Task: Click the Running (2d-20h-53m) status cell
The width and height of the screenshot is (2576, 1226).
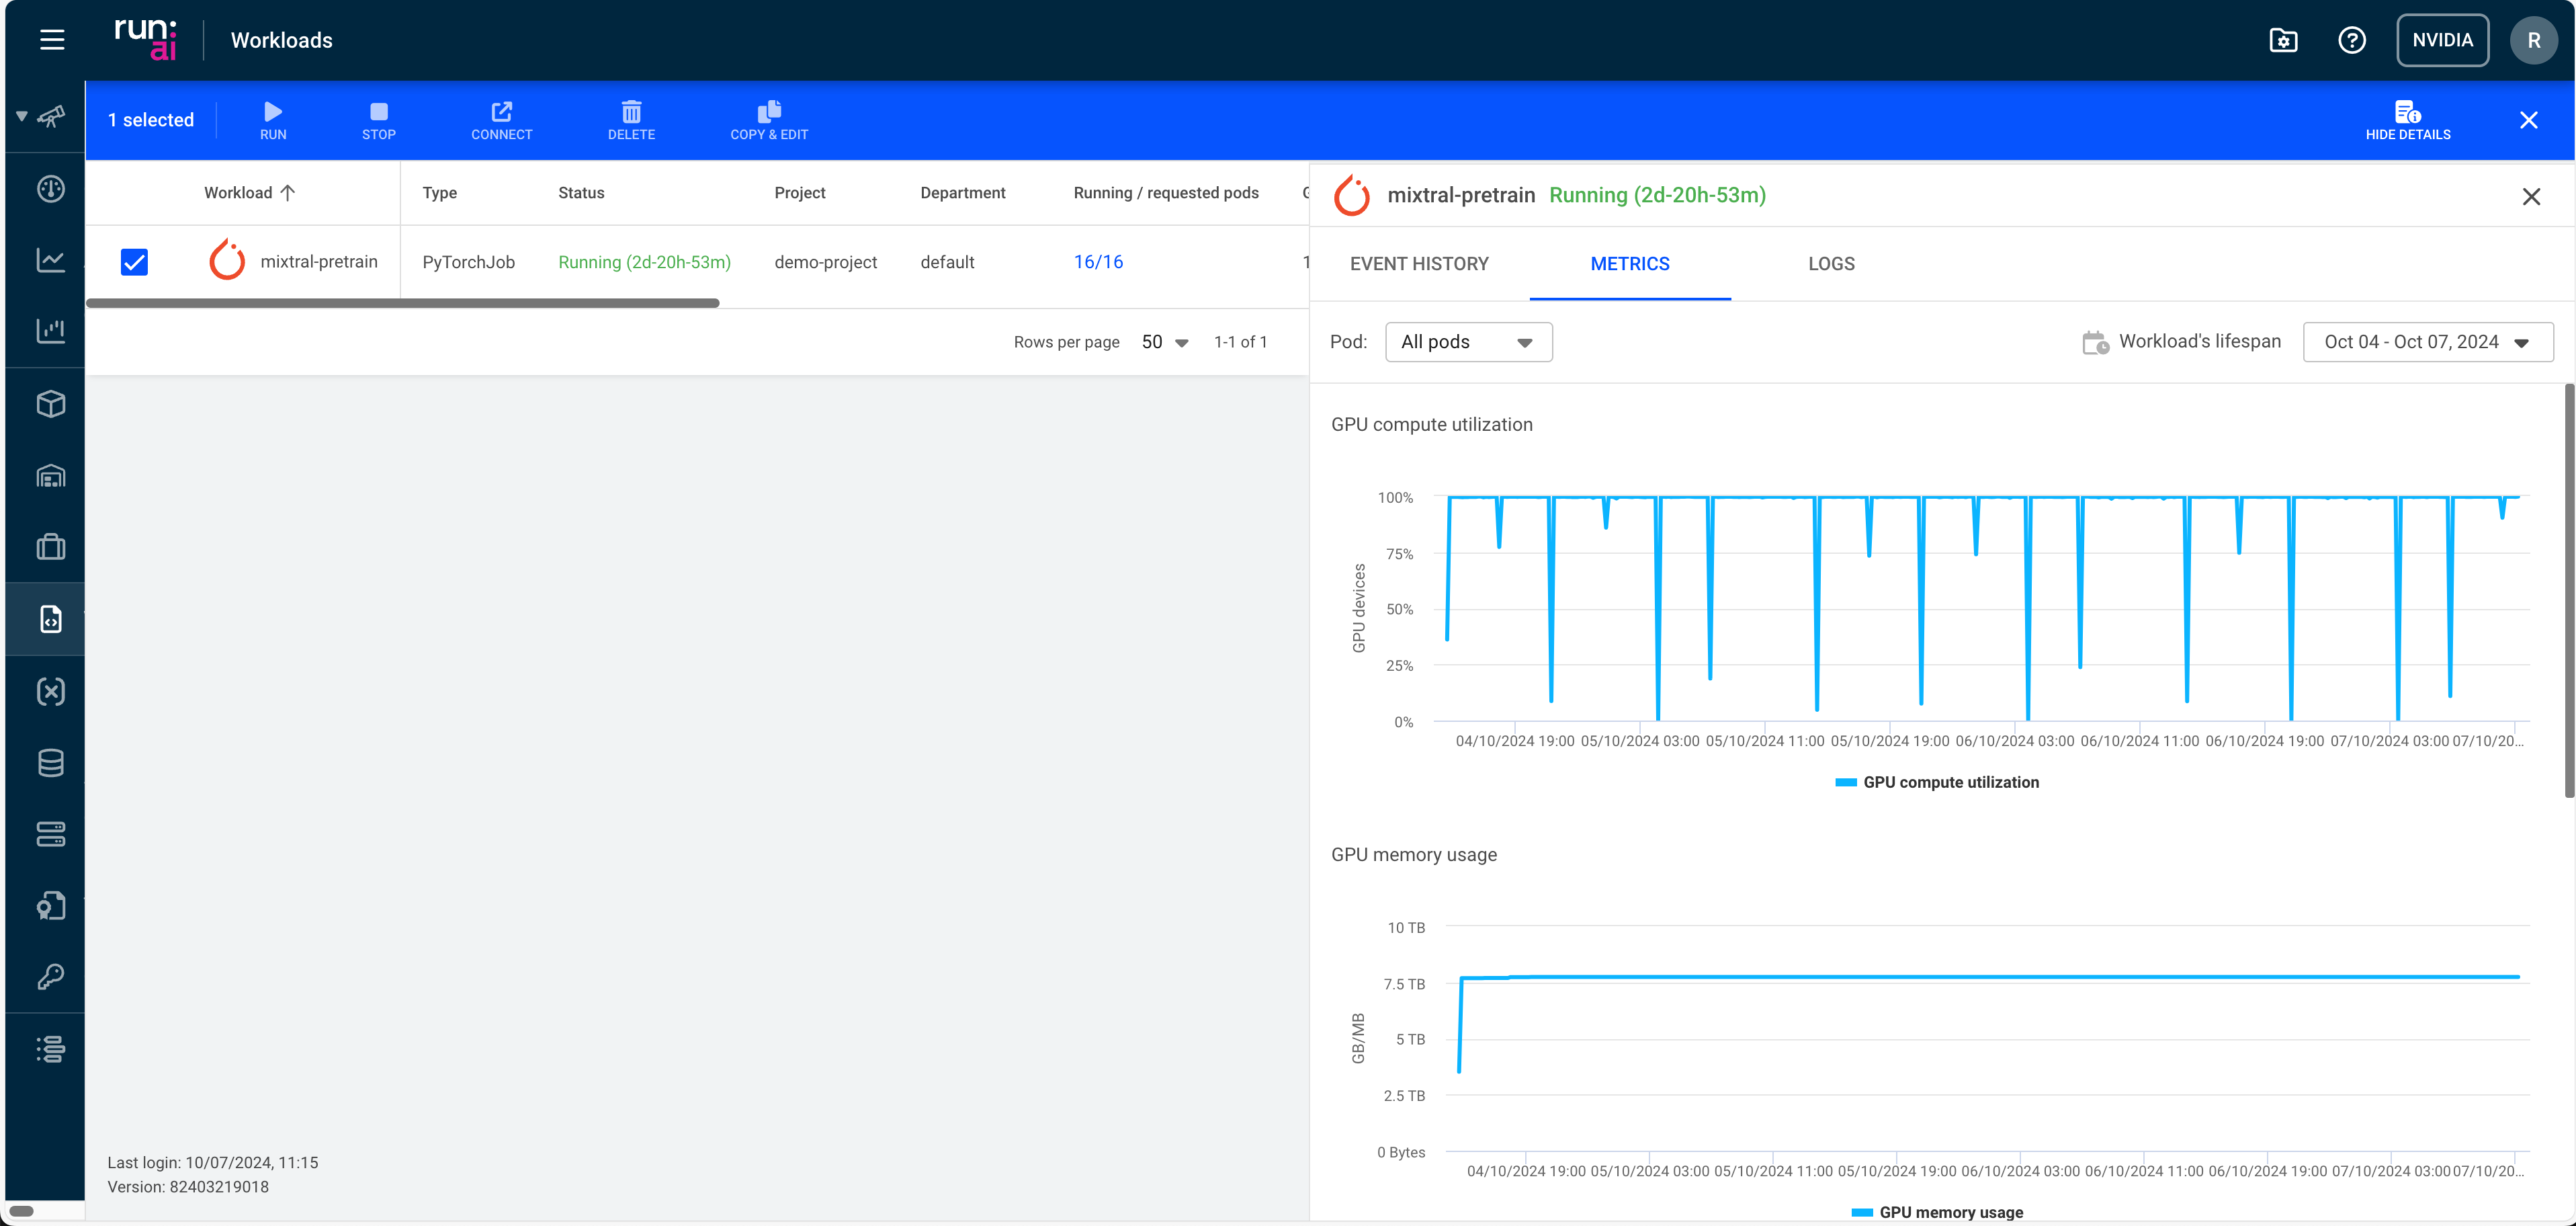Action: [644, 262]
